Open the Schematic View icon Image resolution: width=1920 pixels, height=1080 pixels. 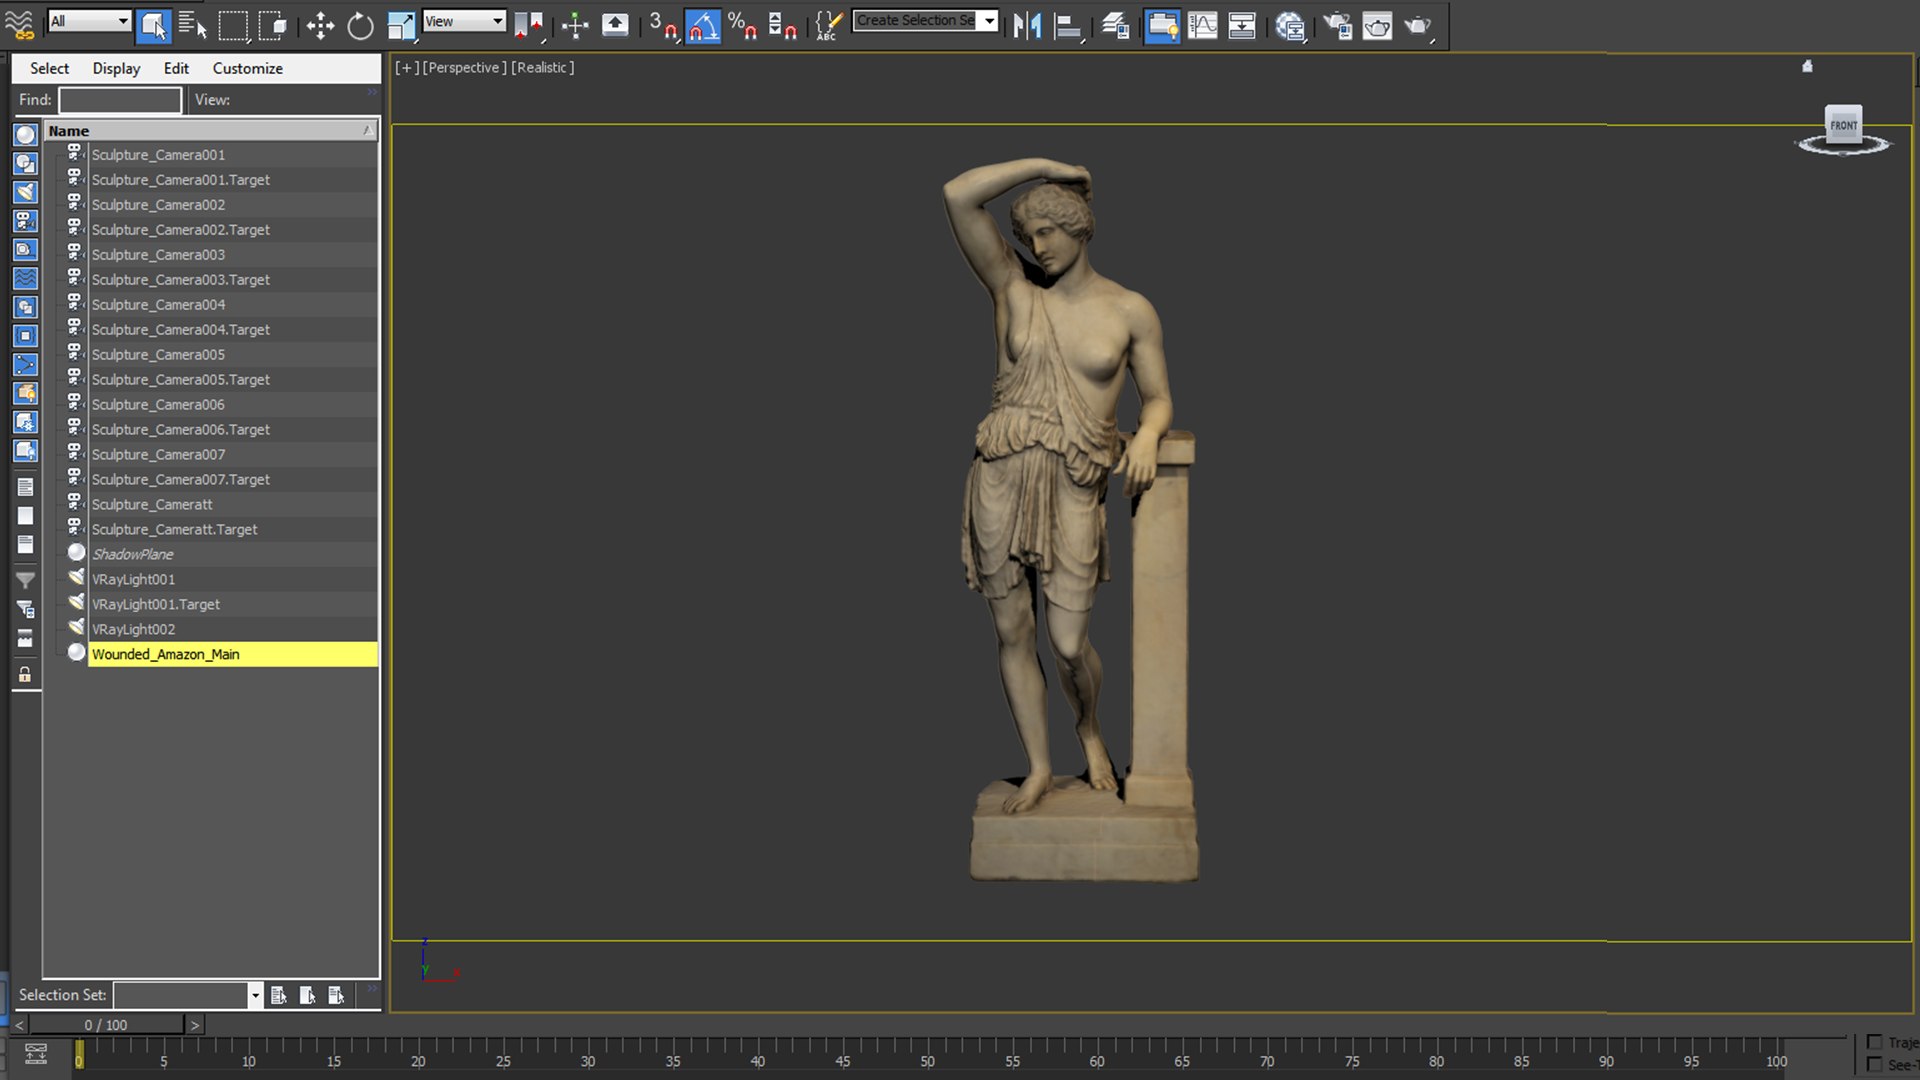click(1242, 26)
